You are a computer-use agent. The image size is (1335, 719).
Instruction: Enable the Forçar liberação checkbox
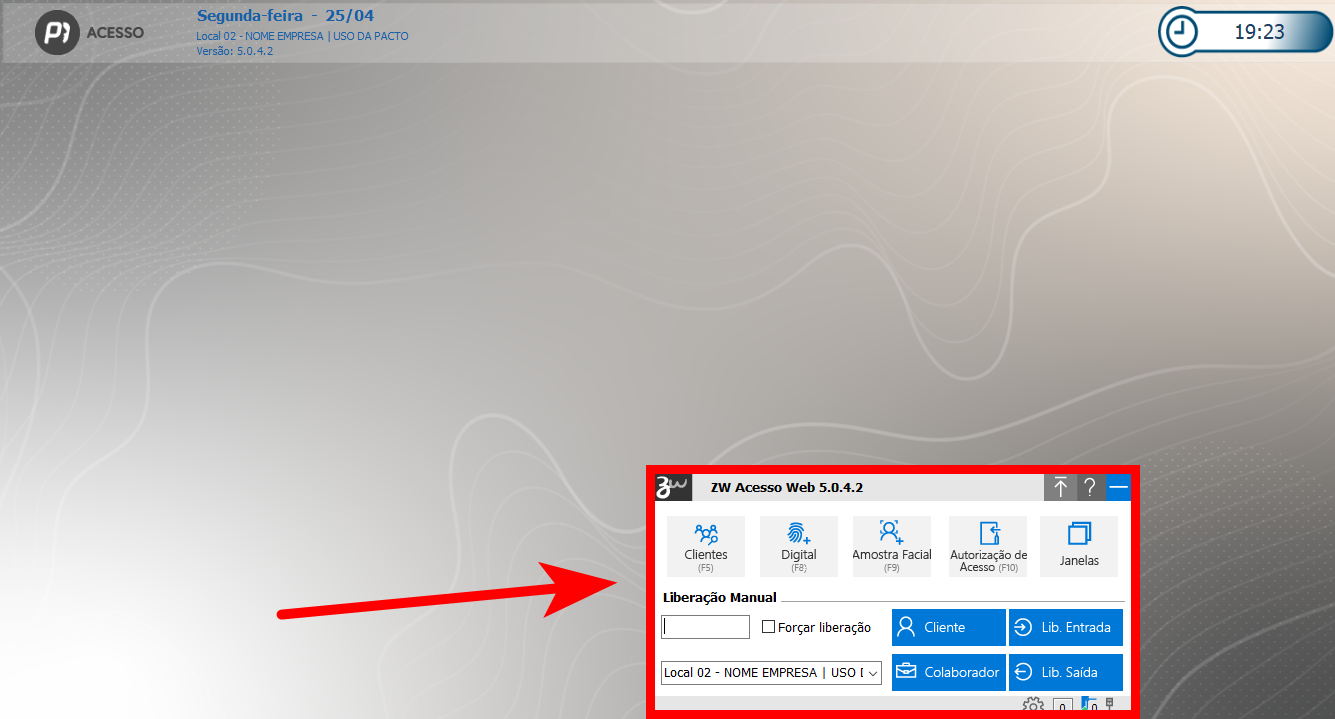(x=768, y=627)
